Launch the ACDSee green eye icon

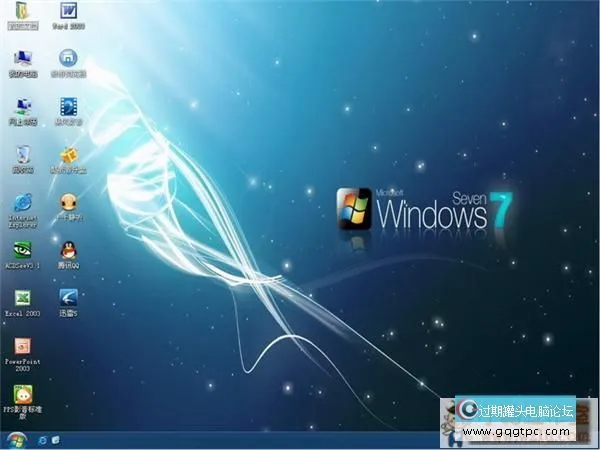(x=23, y=250)
